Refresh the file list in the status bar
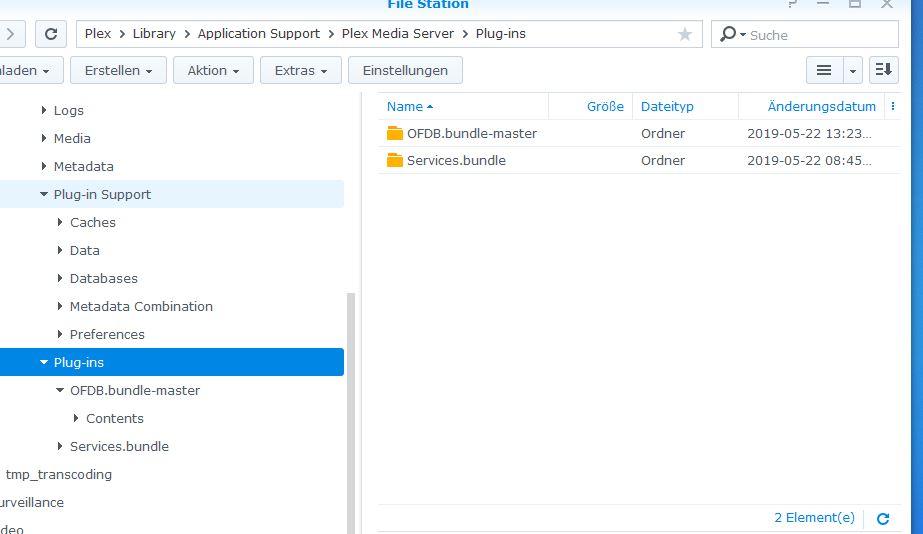Screen dimensions: 923x534 tap(883, 518)
